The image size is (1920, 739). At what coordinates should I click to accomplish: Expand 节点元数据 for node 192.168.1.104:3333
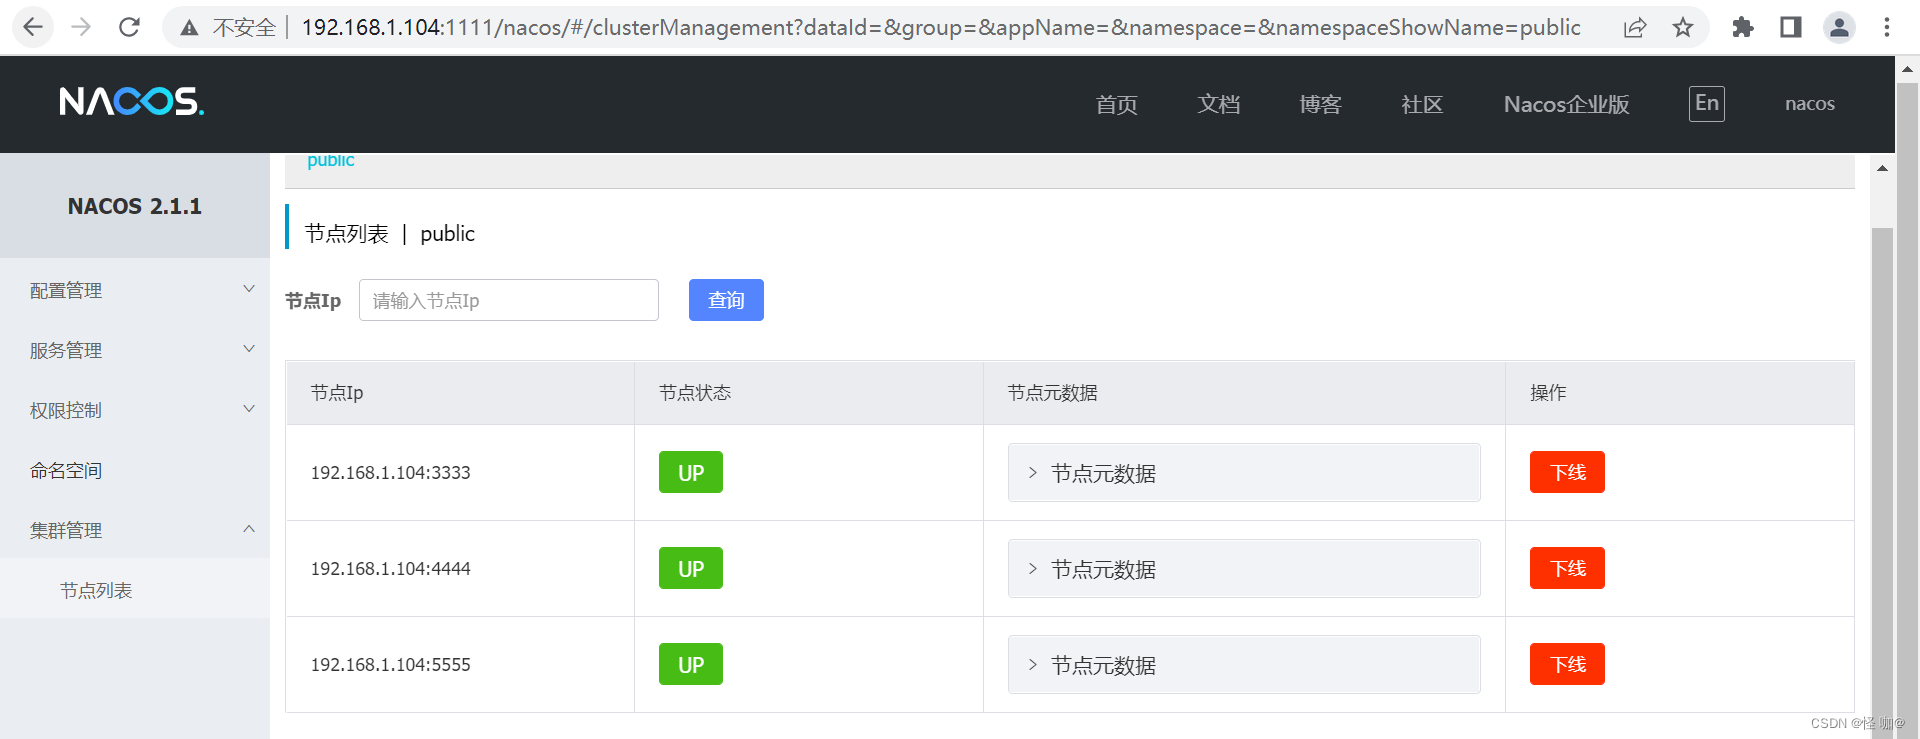click(x=1243, y=473)
